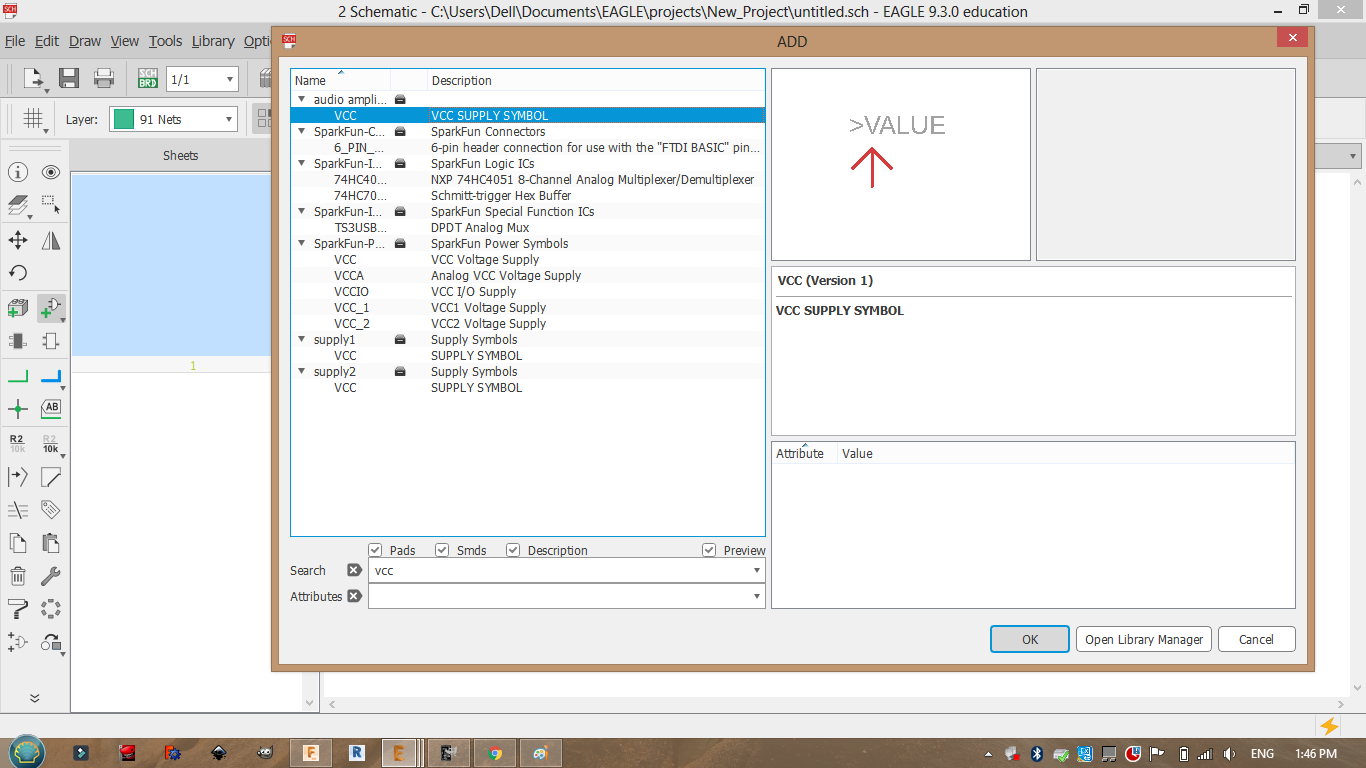Select the Name tool
Image resolution: width=1366 pixels, height=768 pixels.
point(18,443)
